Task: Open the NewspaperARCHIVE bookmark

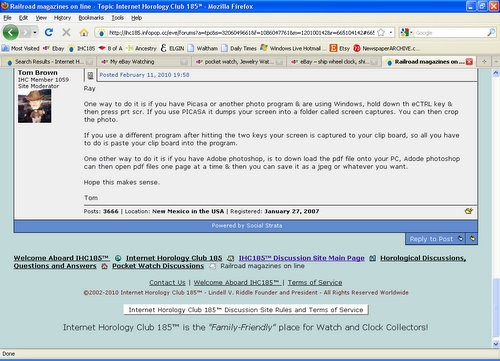Action: pos(386,48)
